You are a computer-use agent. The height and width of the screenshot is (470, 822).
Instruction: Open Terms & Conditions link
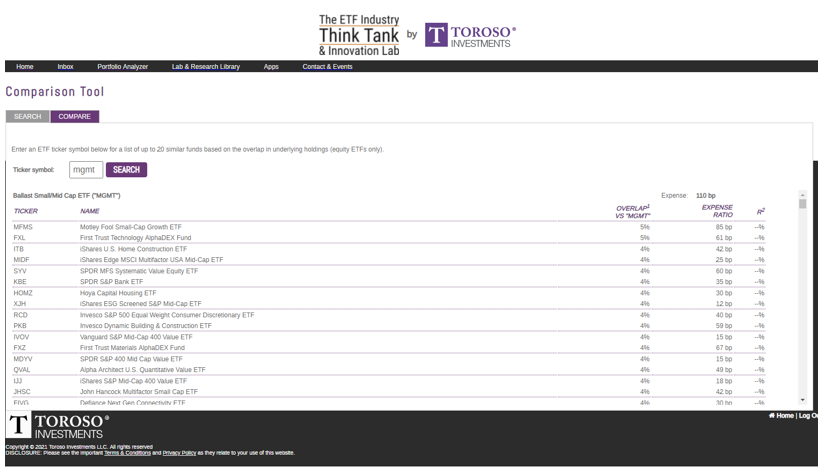127,453
